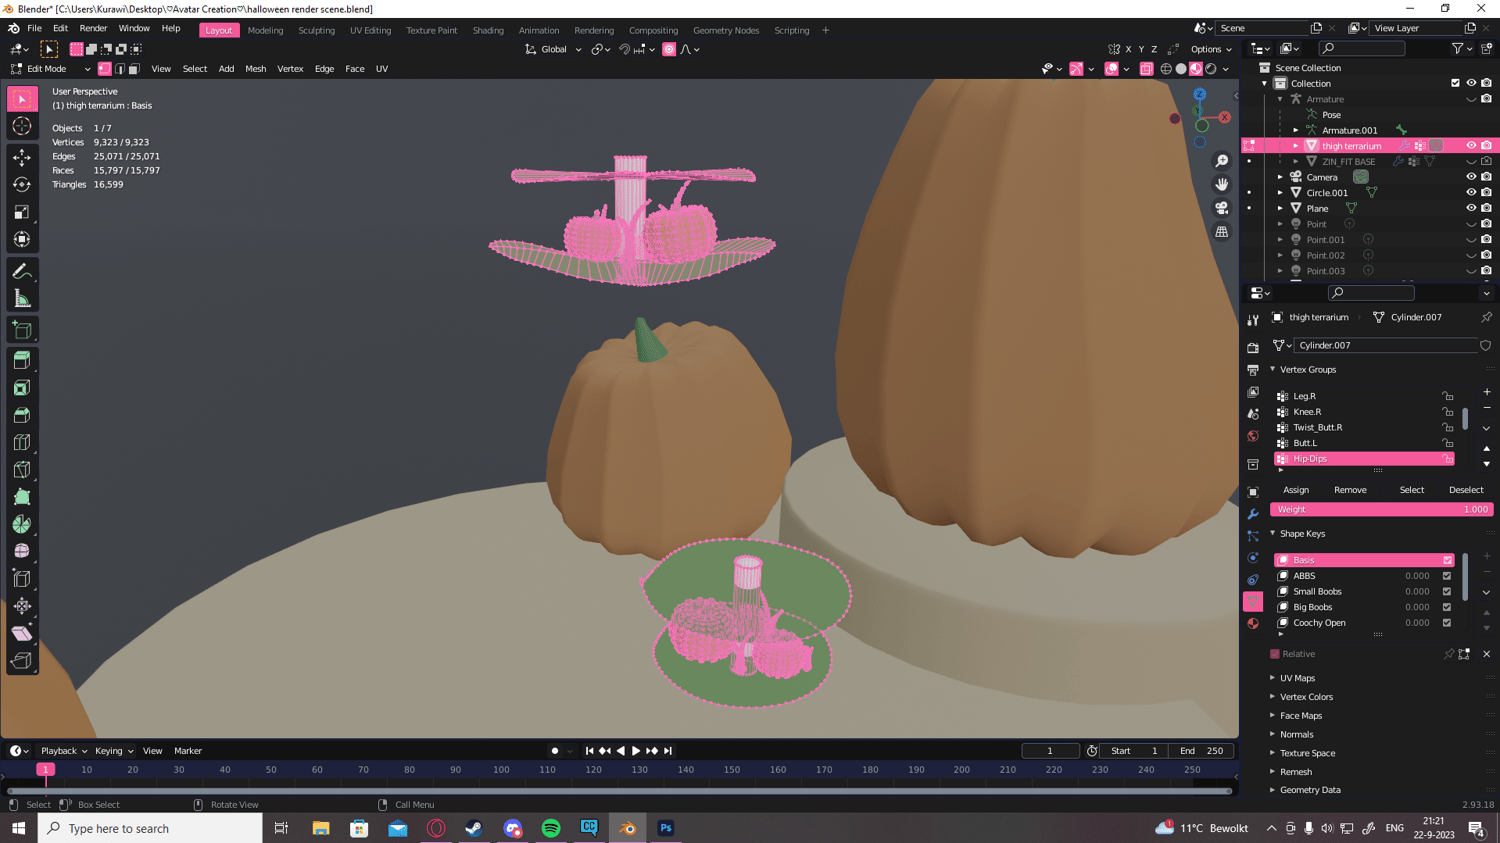Screen dimensions: 1500x843
Task: Select the Rotate tool in toolbar
Action: 22,185
